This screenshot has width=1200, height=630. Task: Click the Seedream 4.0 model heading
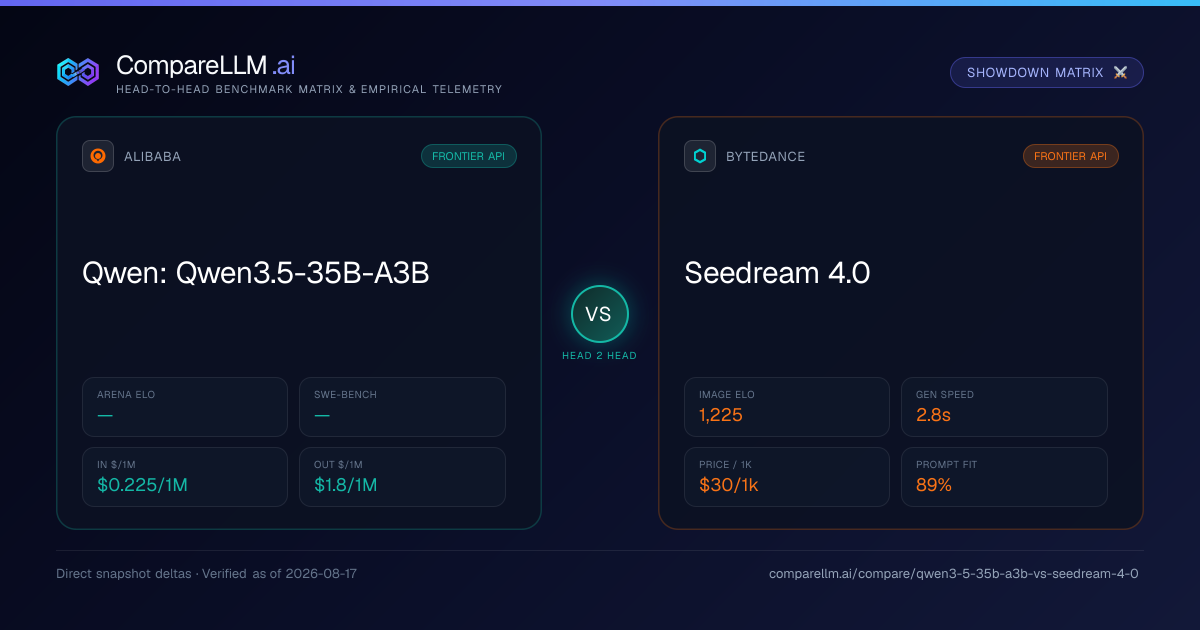pos(777,273)
